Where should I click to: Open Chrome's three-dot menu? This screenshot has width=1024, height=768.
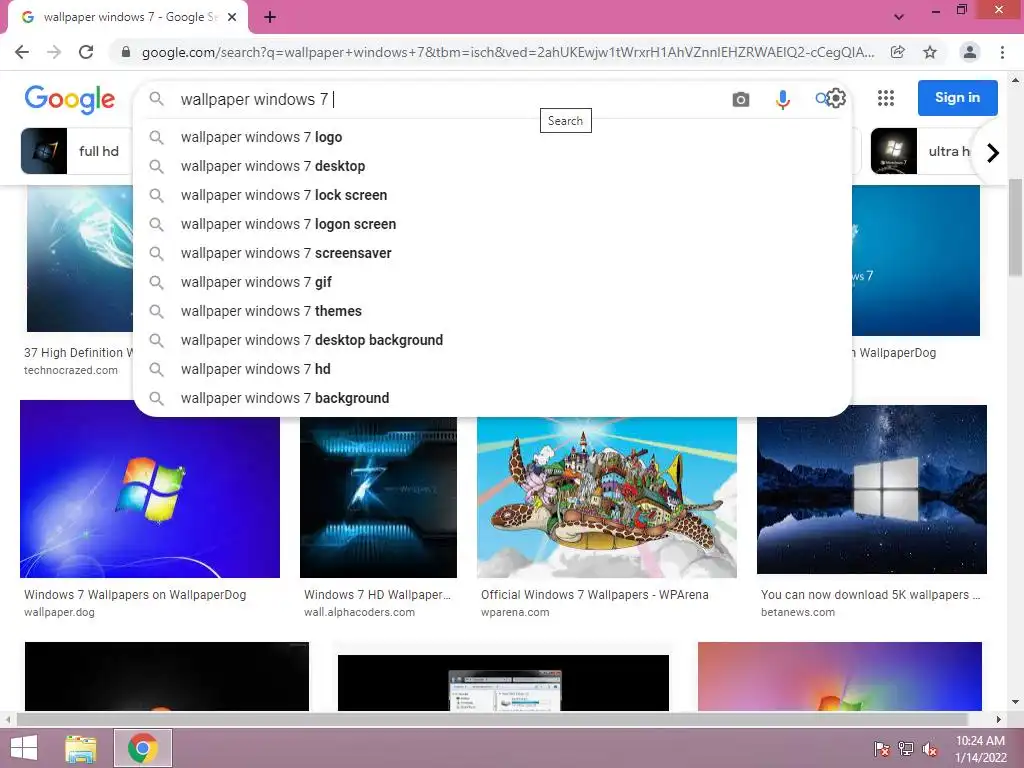(1002, 52)
